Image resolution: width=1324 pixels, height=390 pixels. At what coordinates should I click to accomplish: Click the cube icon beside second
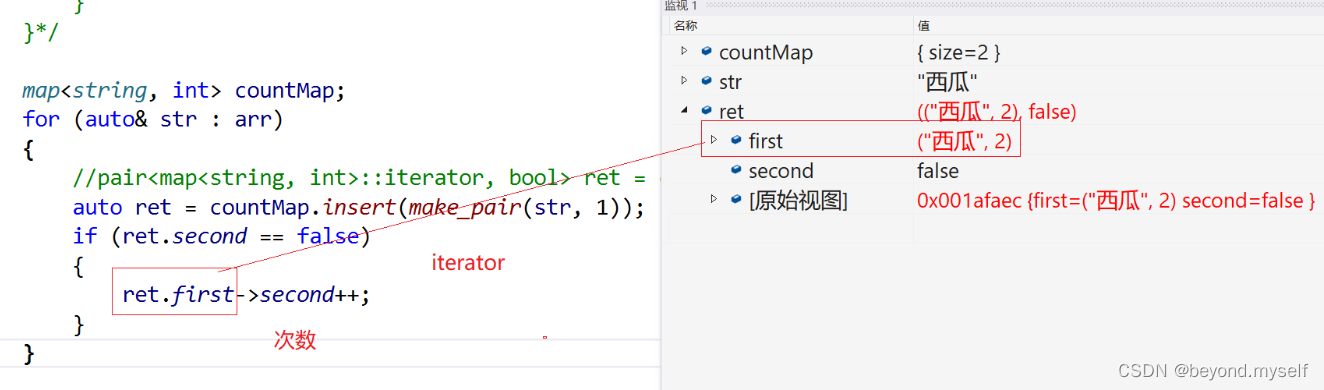tap(736, 171)
